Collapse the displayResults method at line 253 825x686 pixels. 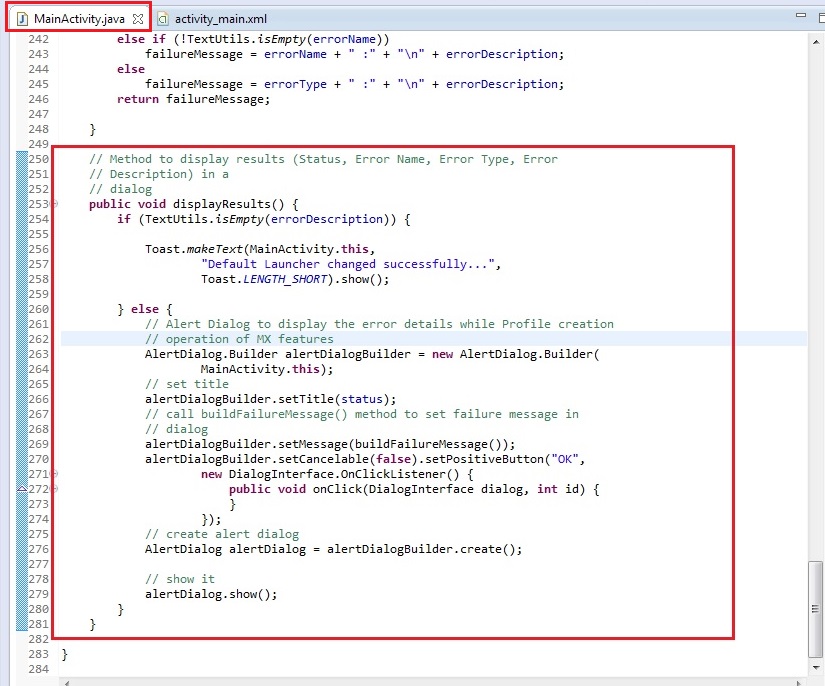55,204
